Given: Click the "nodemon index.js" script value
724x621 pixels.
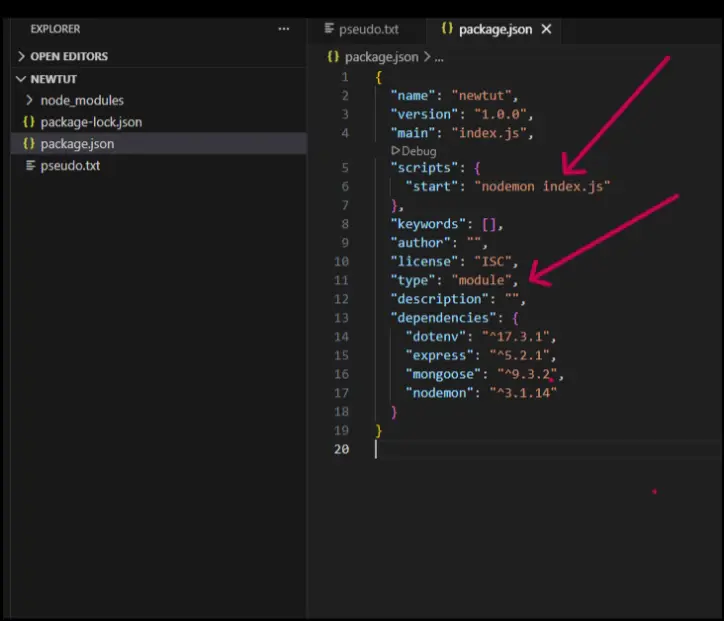Looking at the screenshot, I should pos(543,187).
